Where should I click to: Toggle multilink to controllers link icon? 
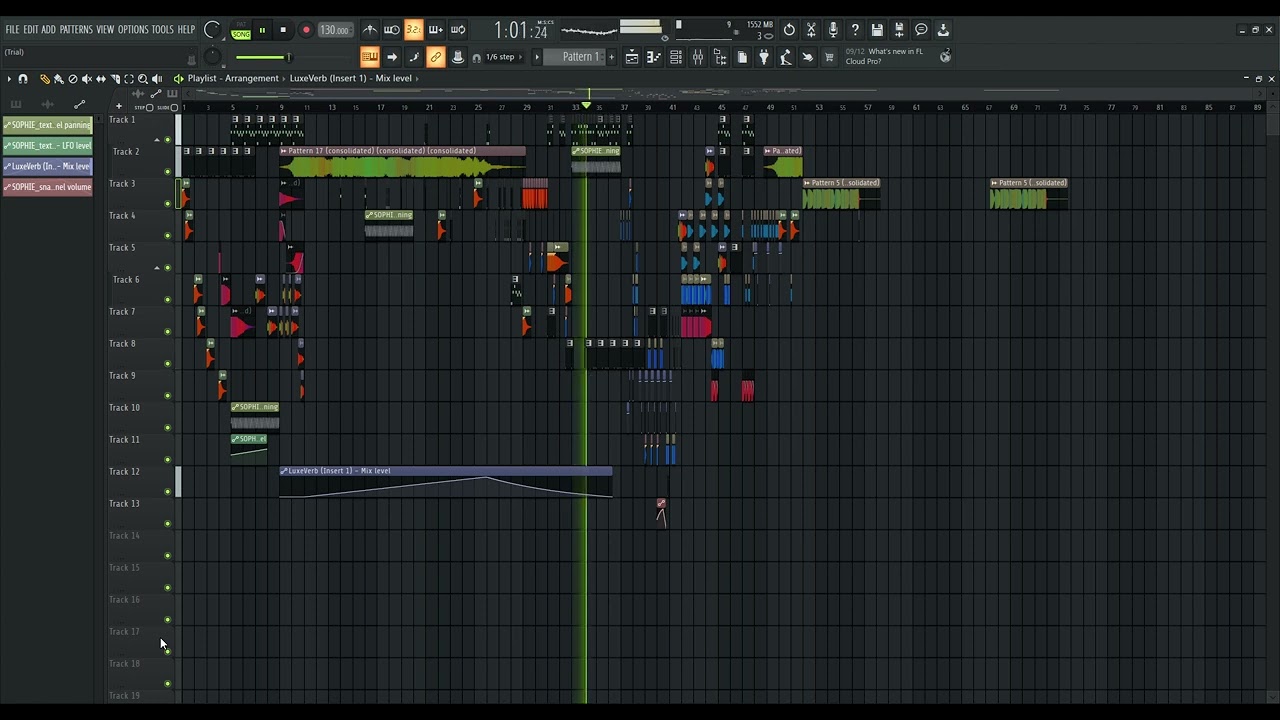436,57
